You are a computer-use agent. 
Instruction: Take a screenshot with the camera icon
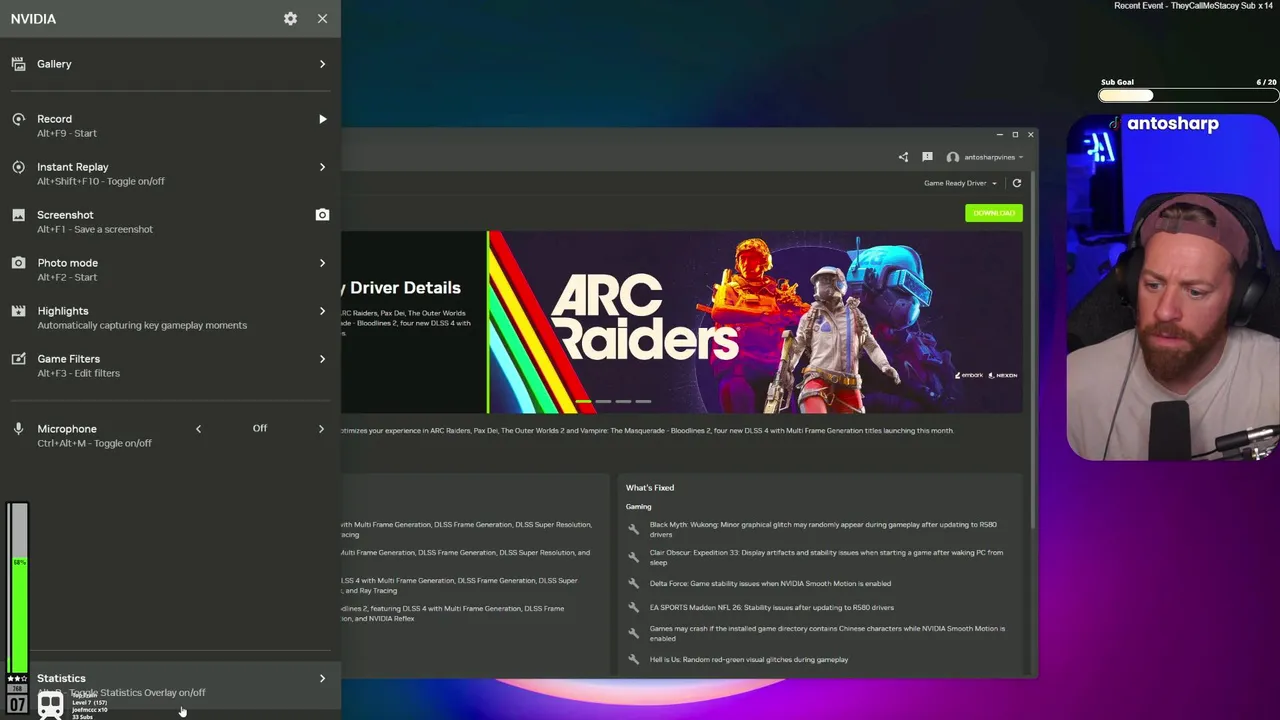[322, 215]
